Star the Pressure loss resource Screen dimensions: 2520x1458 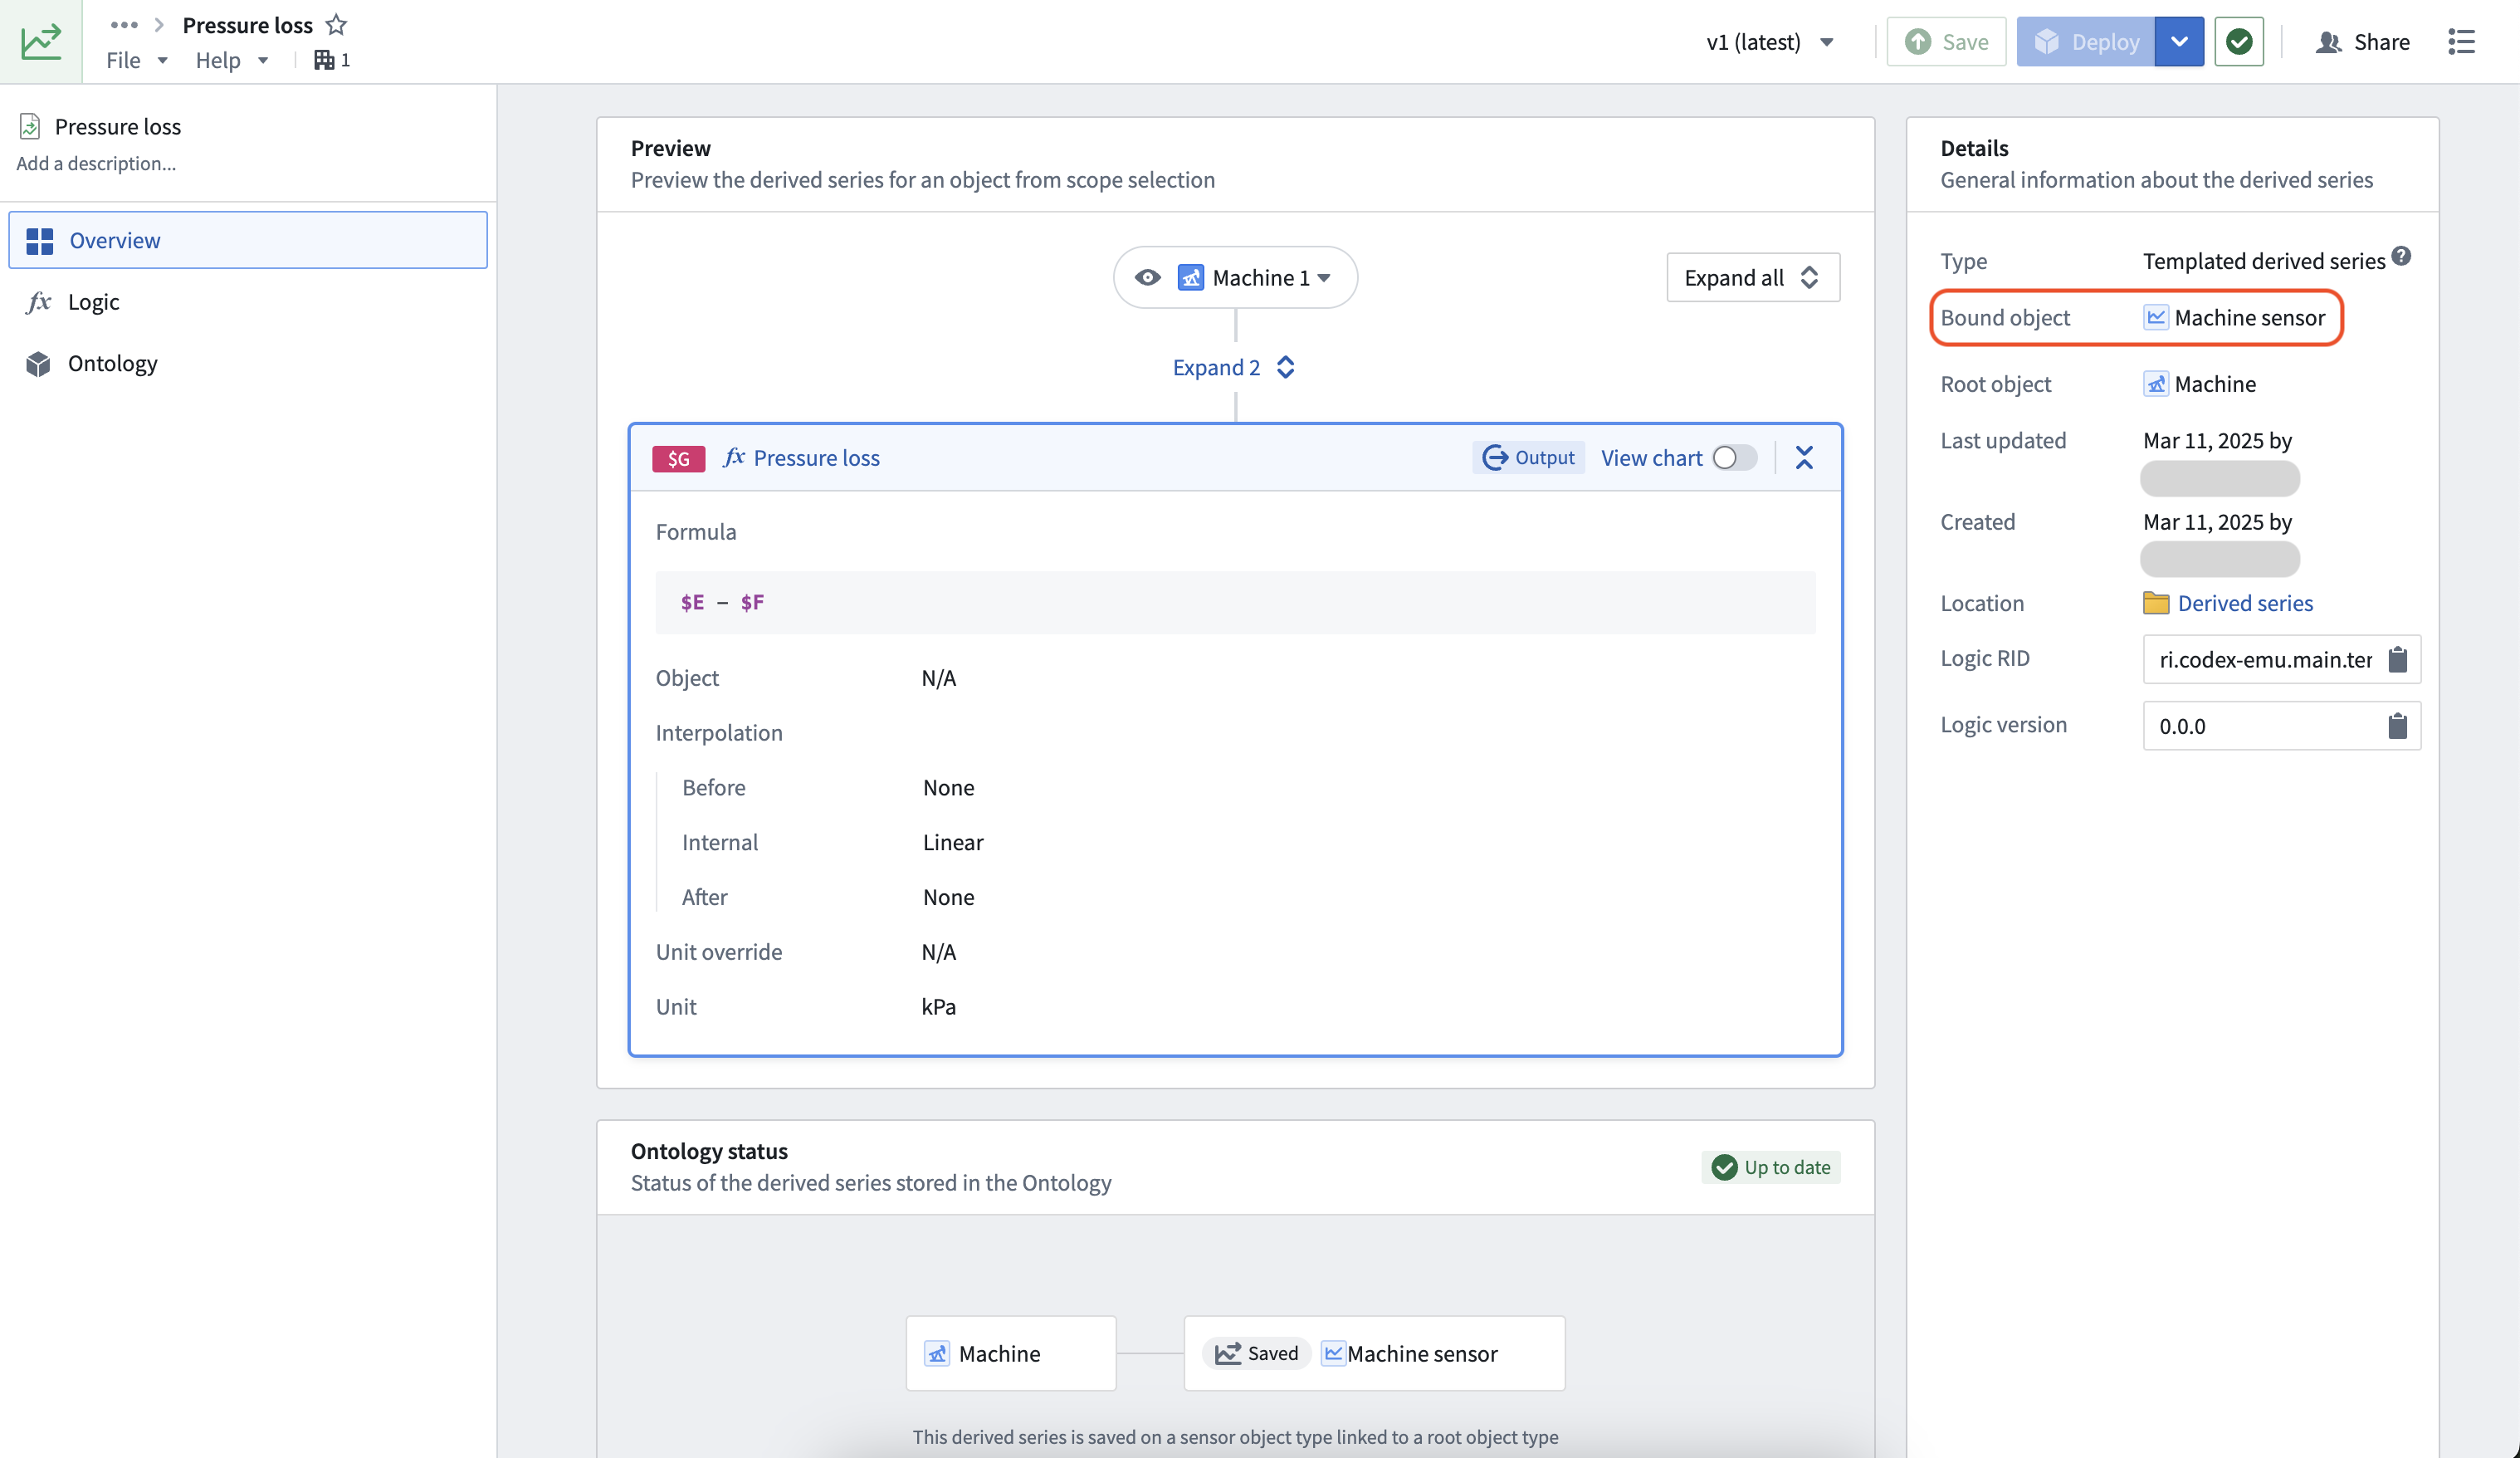[337, 25]
